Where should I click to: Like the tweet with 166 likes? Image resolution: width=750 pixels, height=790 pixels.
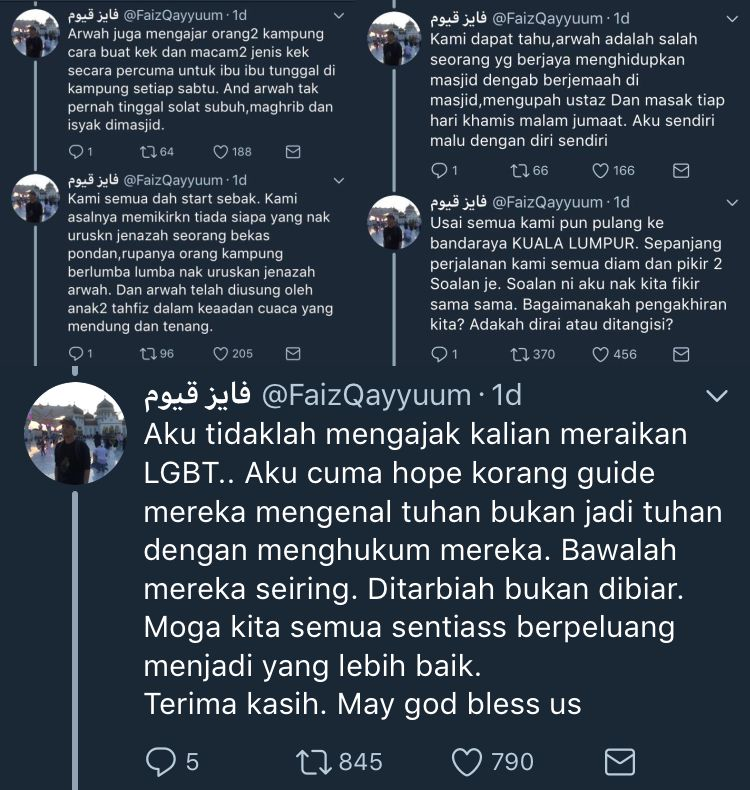[x=600, y=171]
